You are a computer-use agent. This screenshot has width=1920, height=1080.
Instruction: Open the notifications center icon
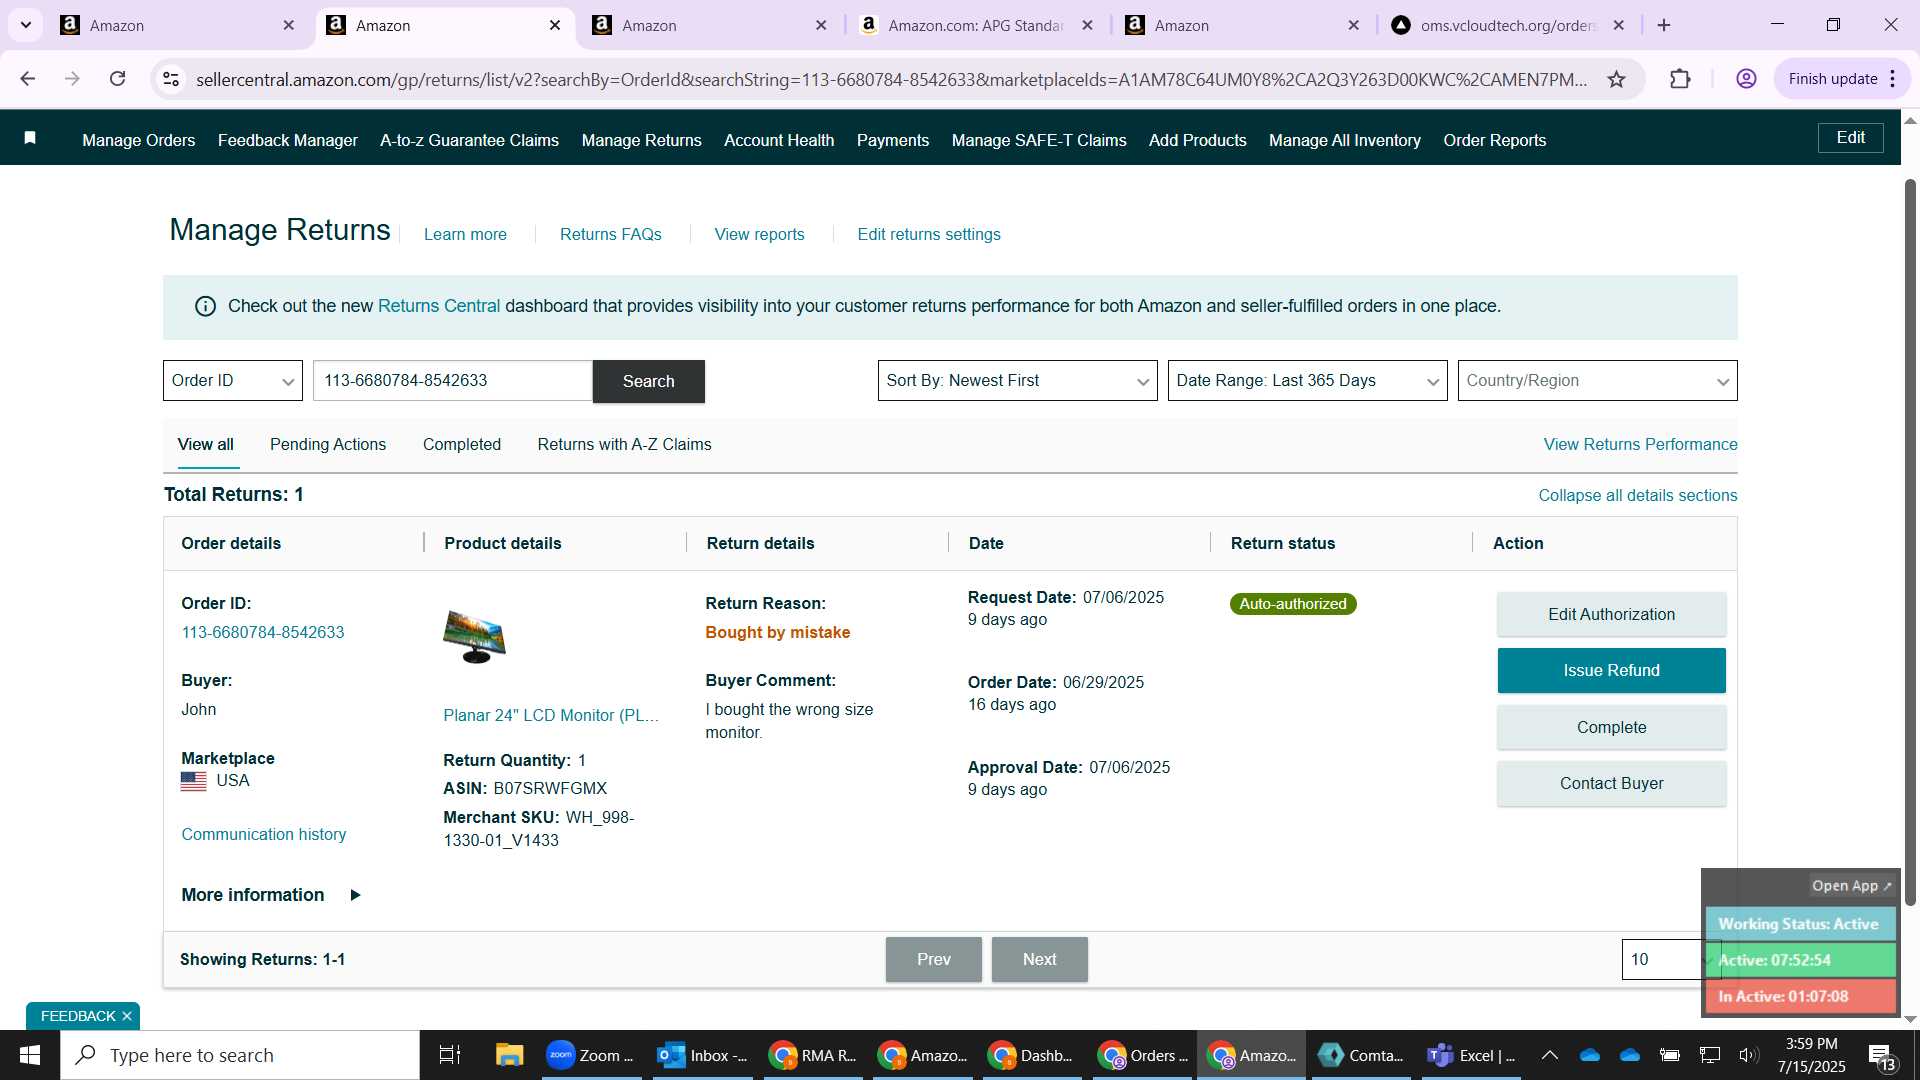[x=1882, y=1056]
